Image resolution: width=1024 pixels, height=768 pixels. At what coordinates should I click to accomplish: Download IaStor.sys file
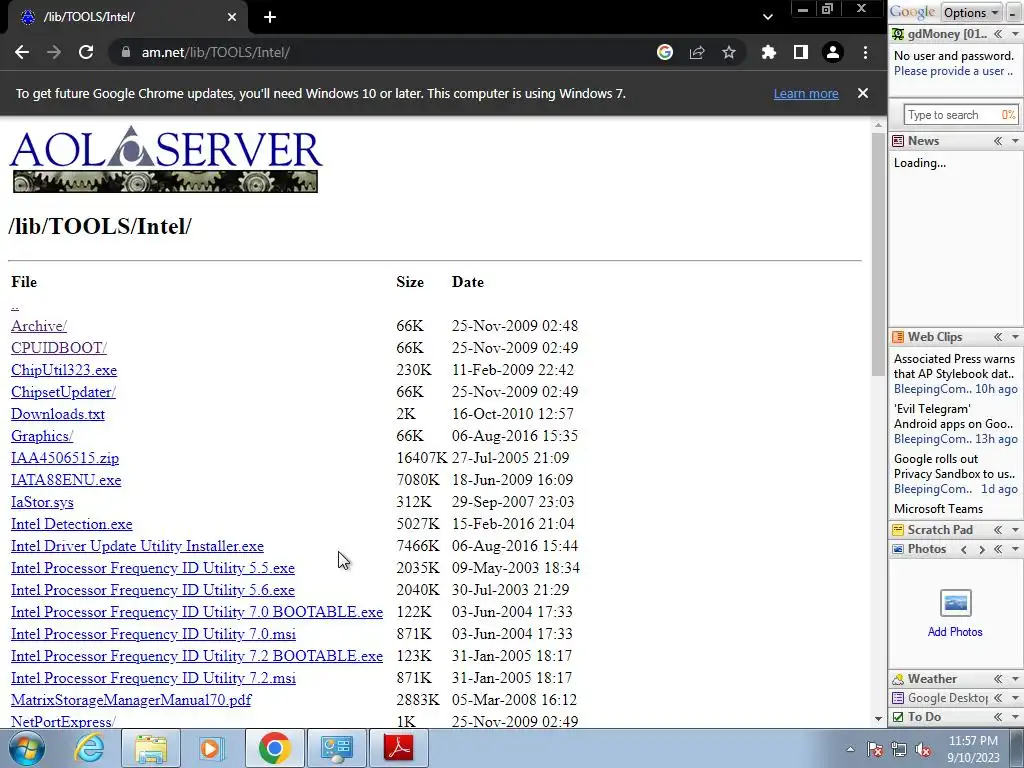tap(42, 502)
